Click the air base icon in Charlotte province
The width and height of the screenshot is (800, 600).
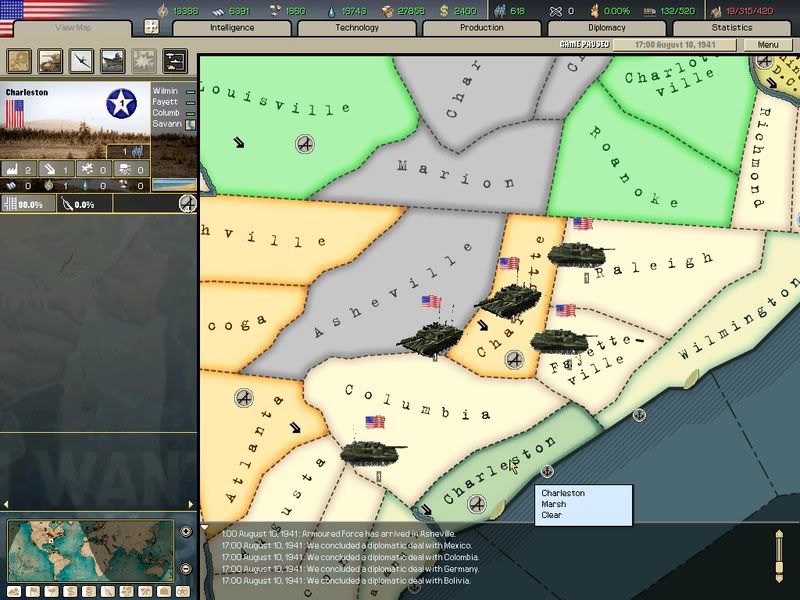point(514,360)
